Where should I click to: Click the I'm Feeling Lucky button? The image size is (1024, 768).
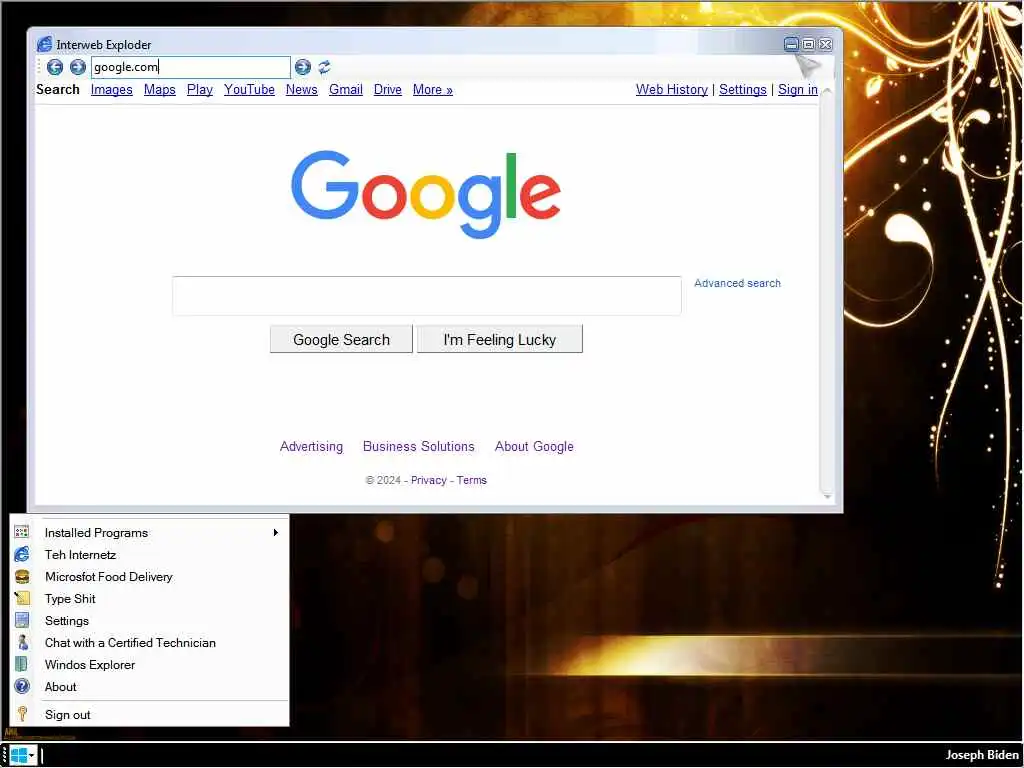[x=500, y=339]
